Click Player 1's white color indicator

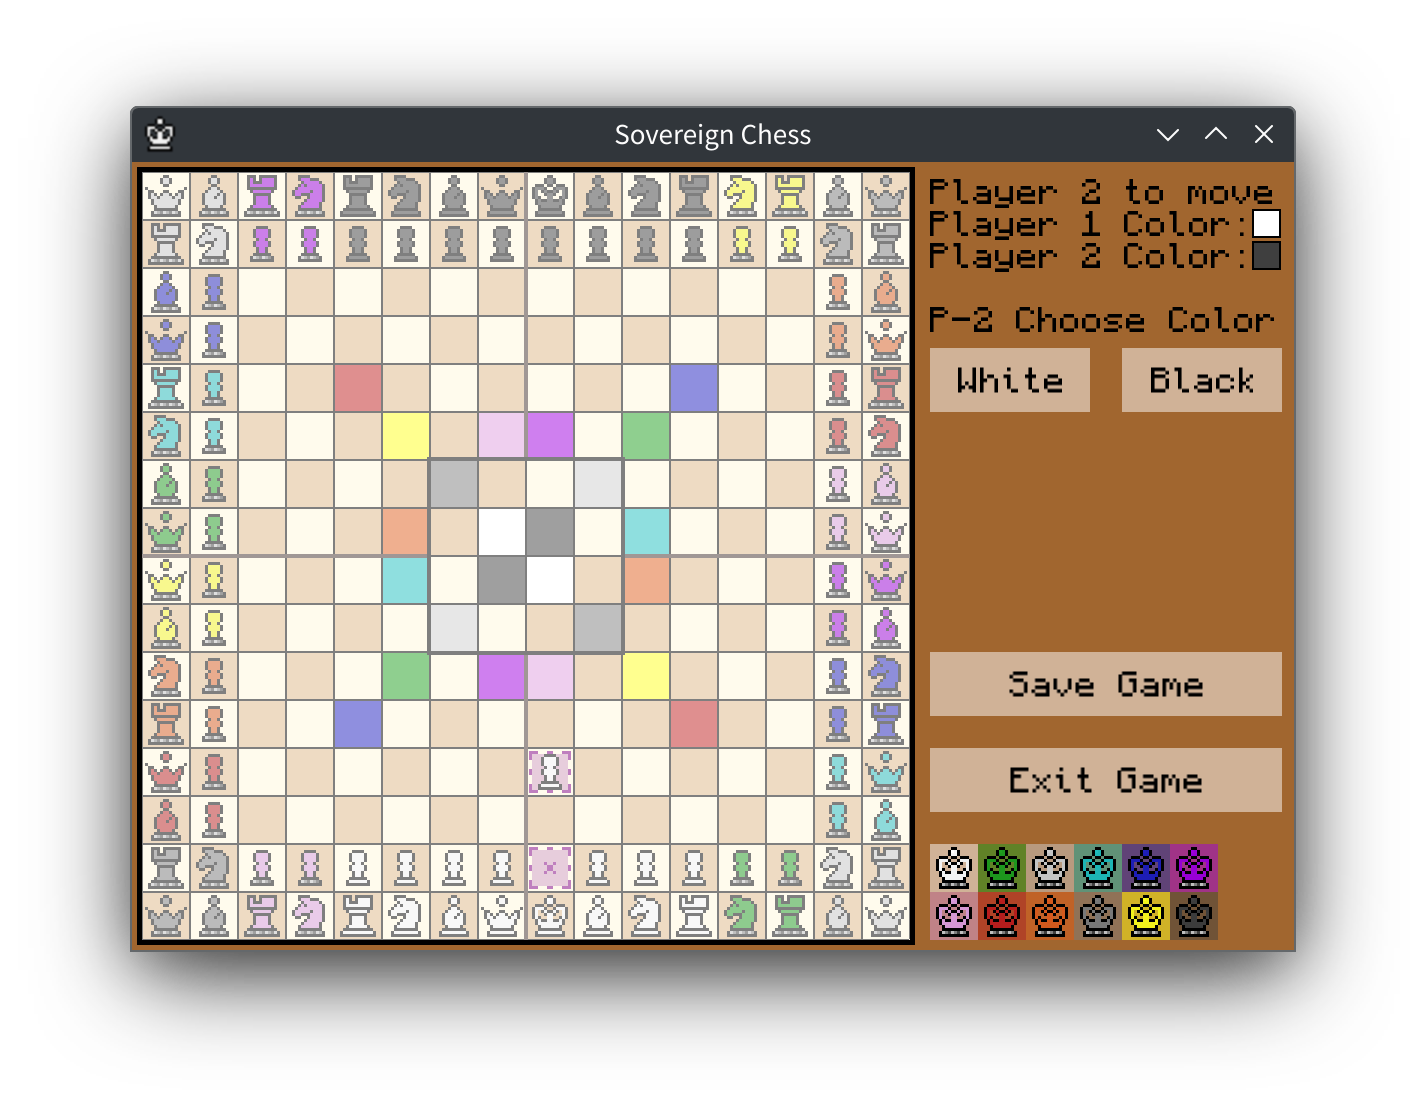[1266, 224]
